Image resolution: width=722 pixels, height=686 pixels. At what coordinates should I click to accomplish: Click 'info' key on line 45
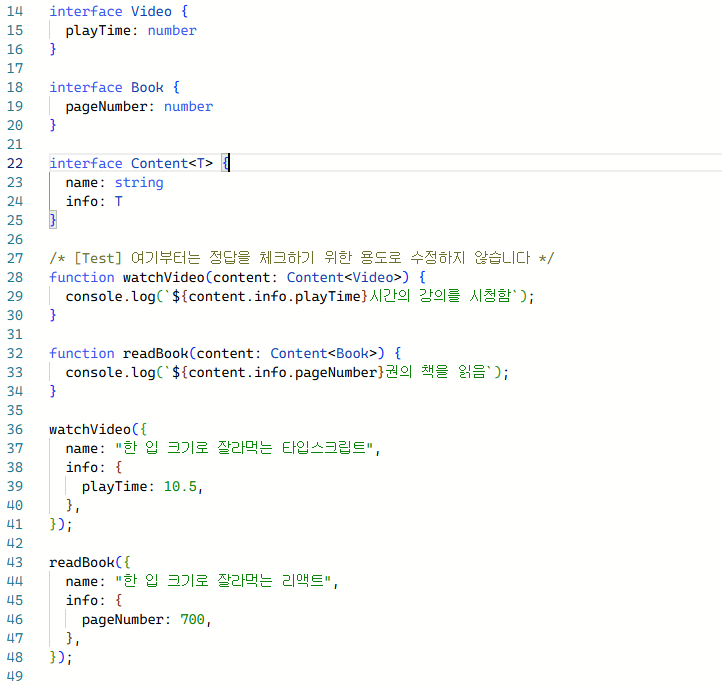(82, 600)
